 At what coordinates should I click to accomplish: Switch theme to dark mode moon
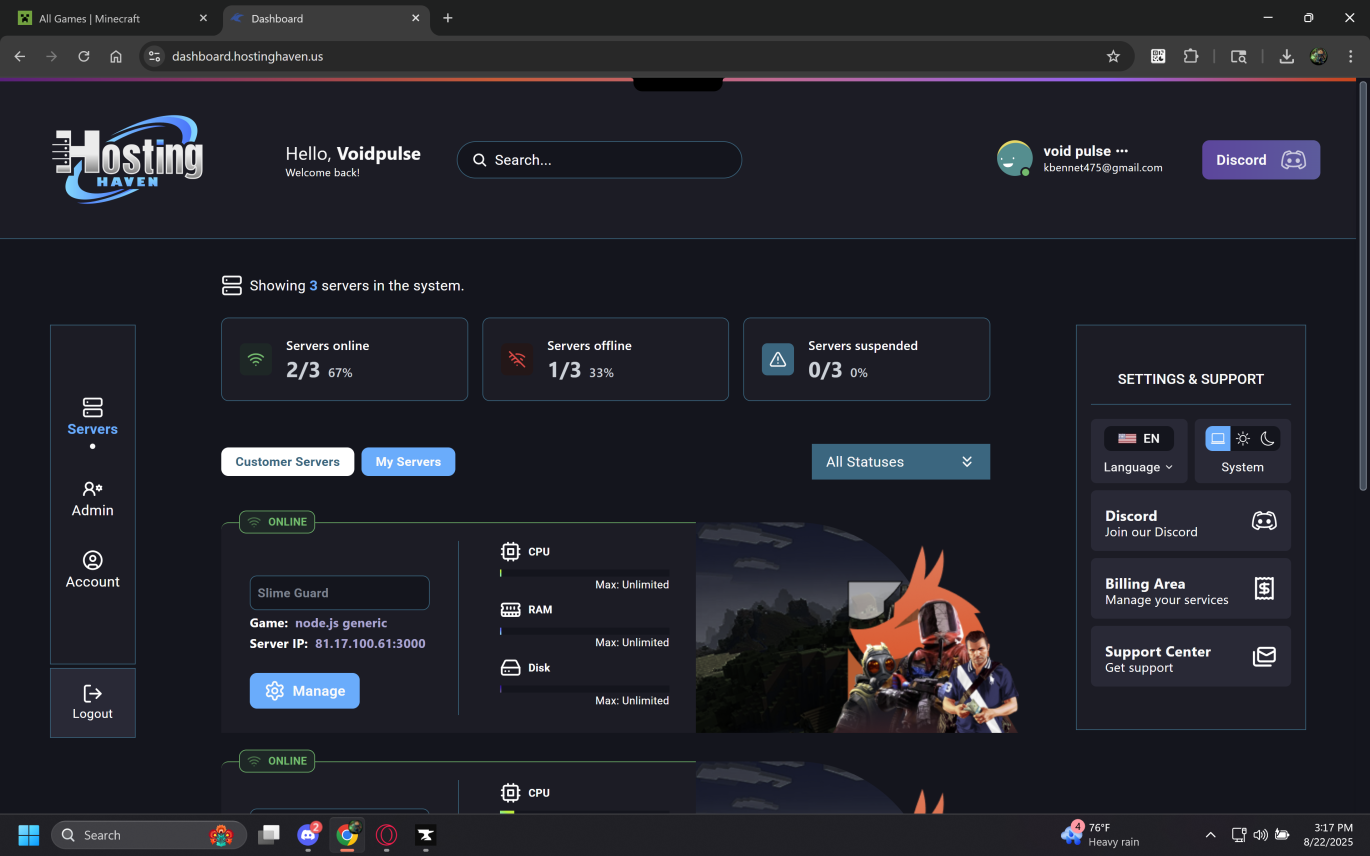[1267, 438]
